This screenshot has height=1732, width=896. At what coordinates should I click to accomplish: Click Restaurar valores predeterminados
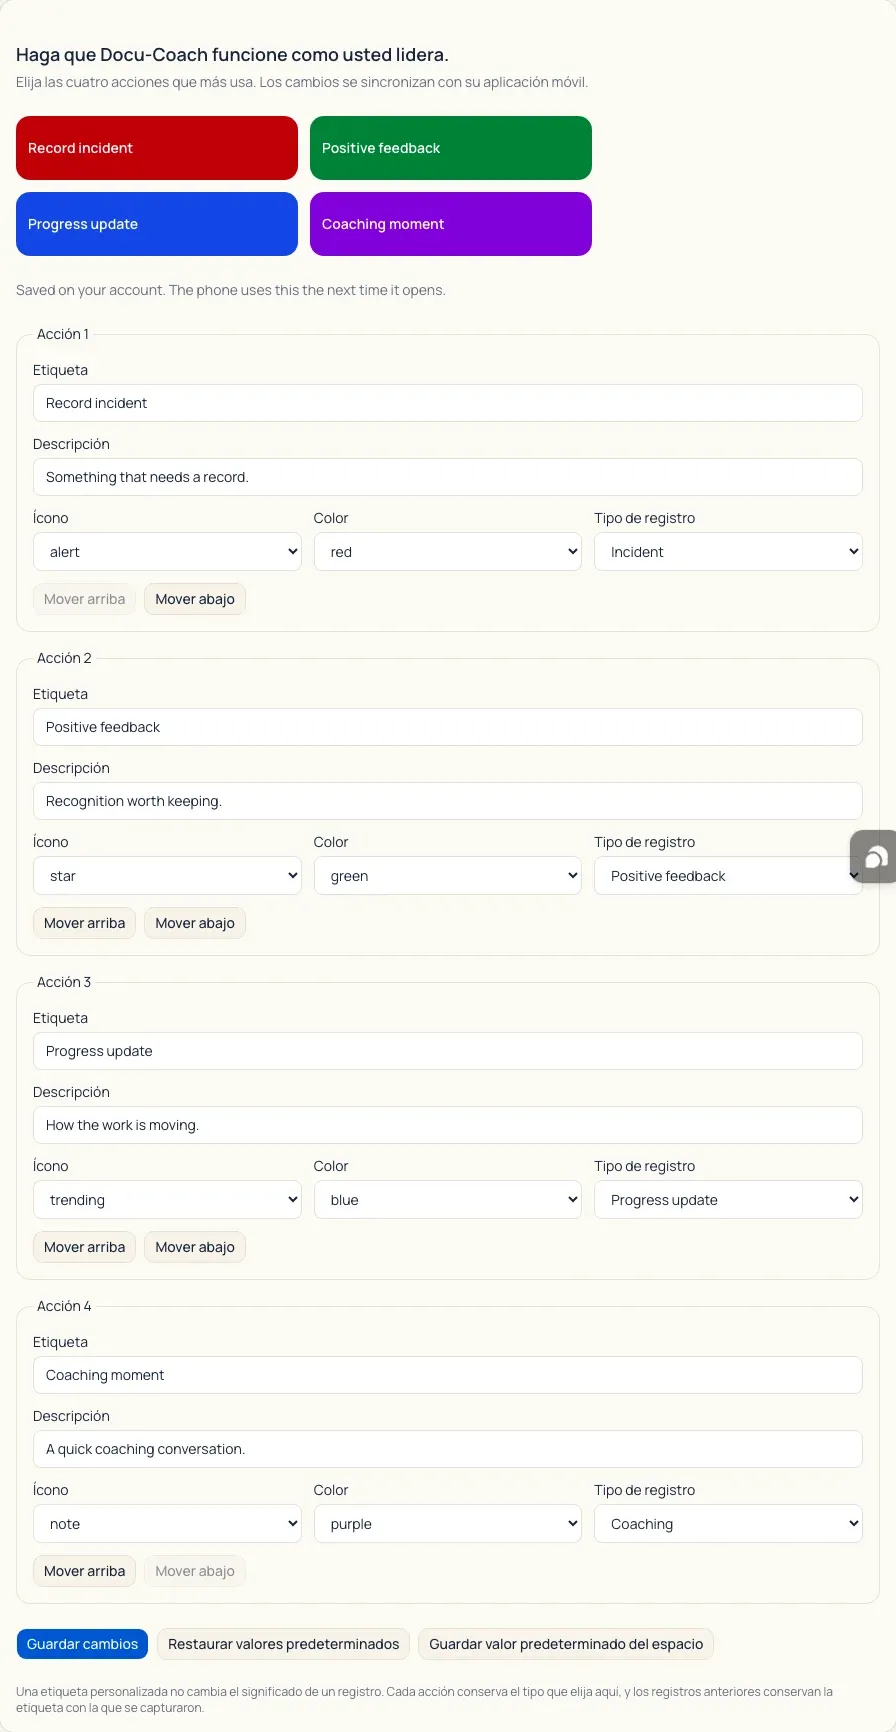click(283, 1644)
